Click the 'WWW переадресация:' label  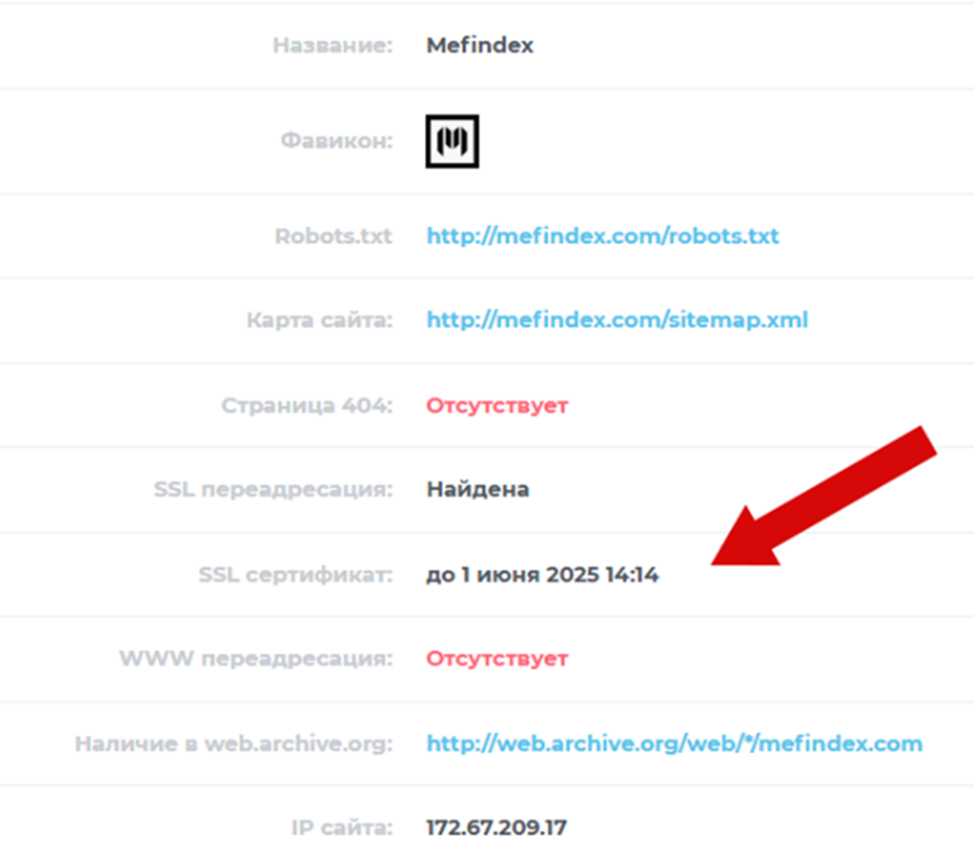point(255,659)
